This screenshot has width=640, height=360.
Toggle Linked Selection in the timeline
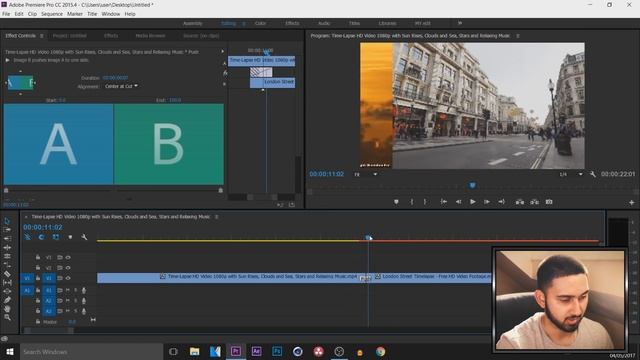56,237
